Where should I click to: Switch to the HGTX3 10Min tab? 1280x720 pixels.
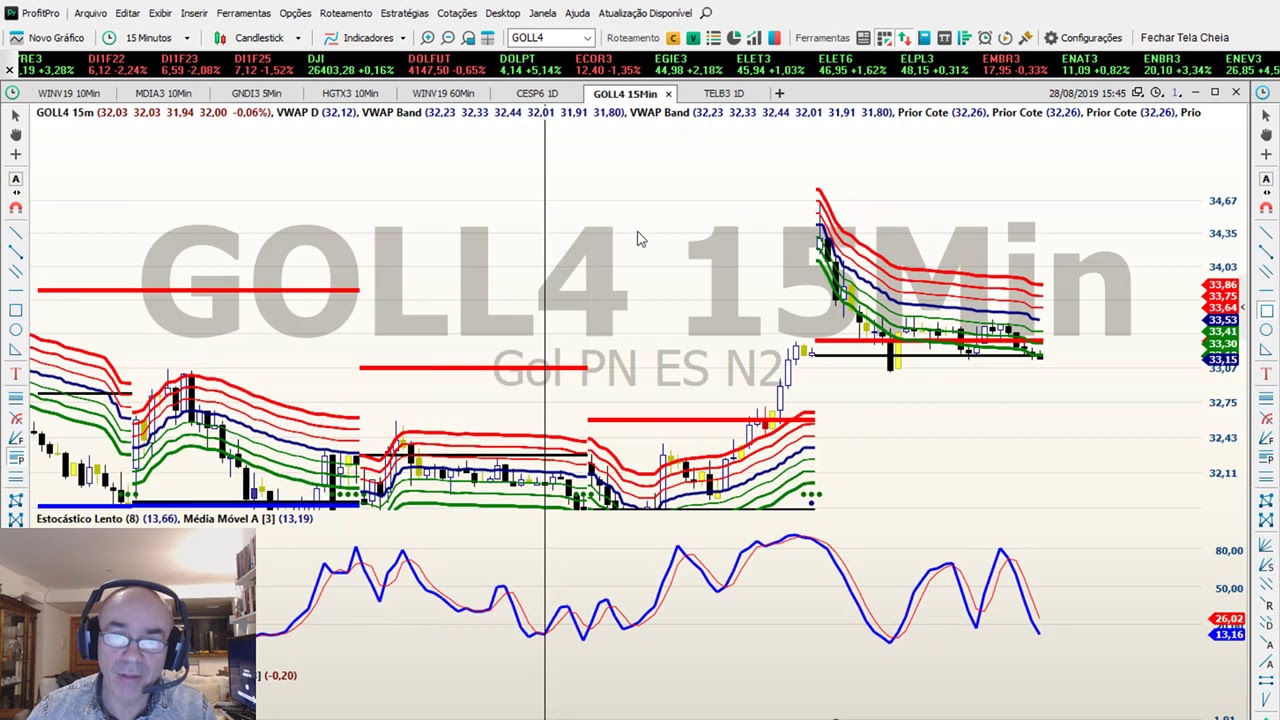pos(350,93)
